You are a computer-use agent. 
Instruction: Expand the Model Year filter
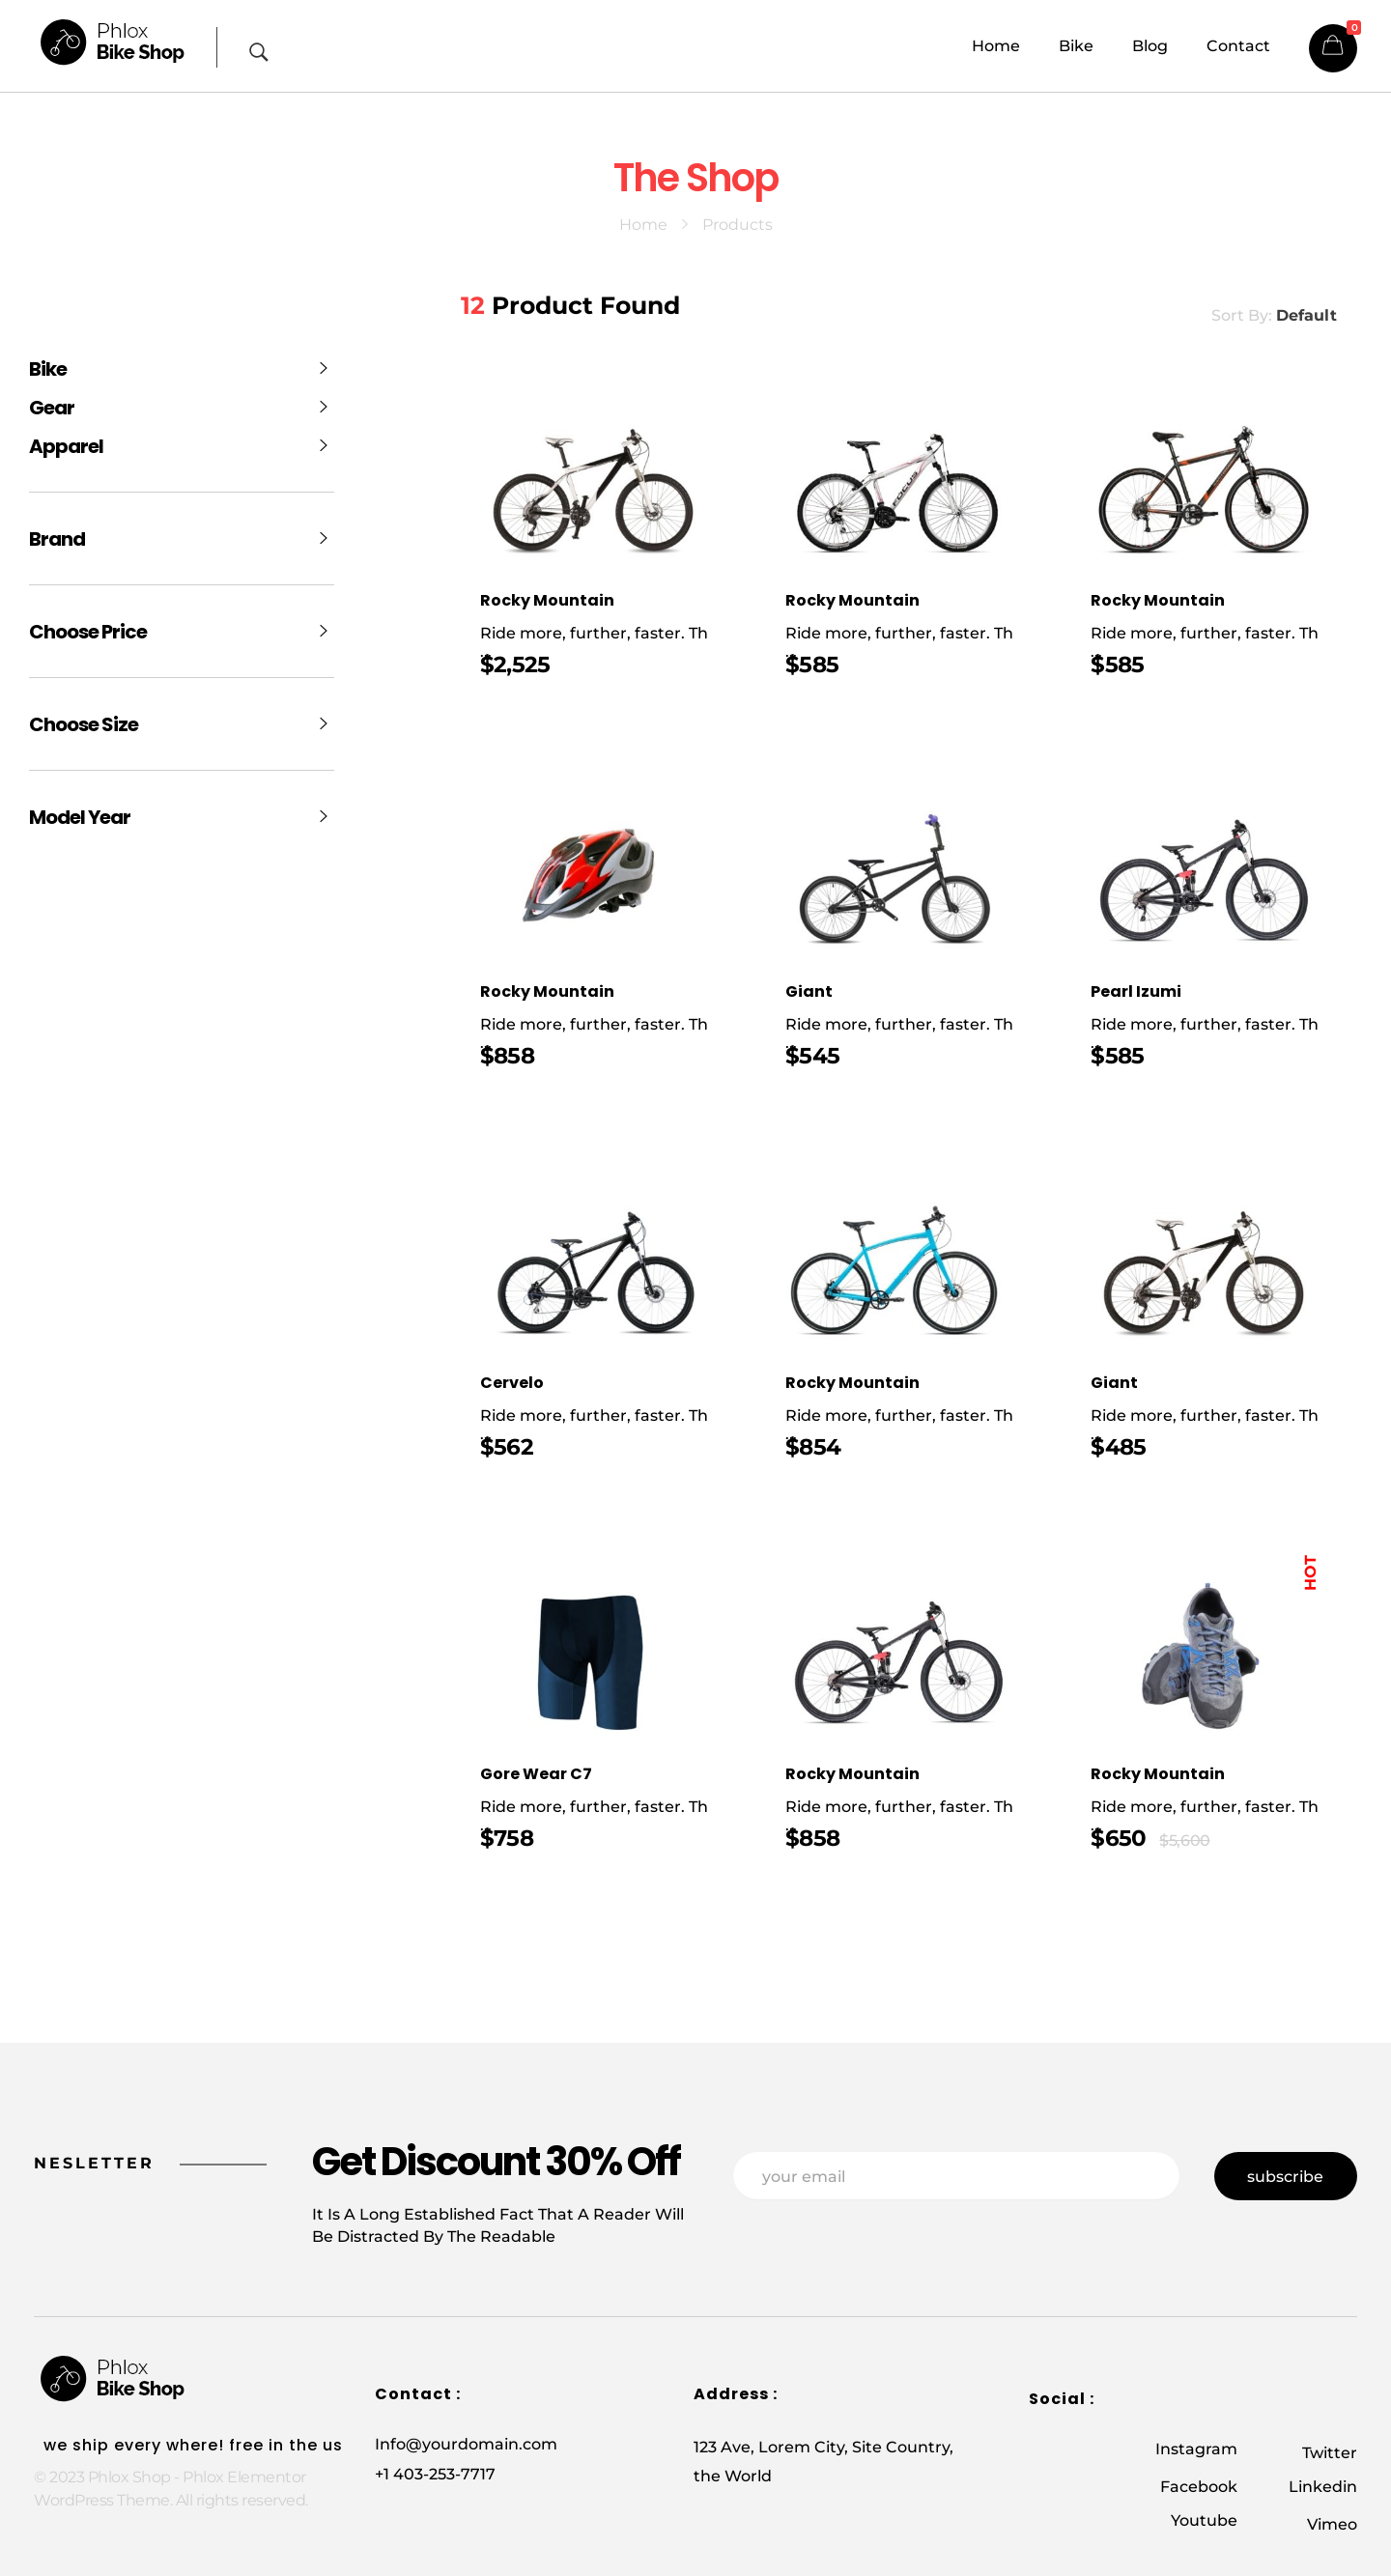(323, 816)
